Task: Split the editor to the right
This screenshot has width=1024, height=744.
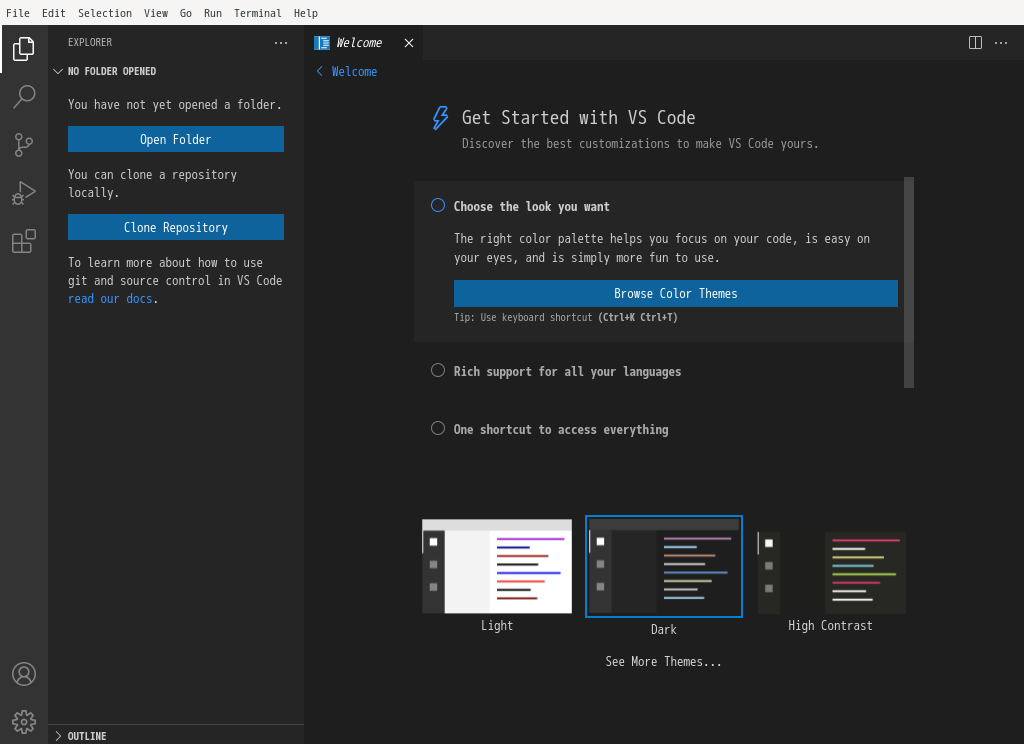Action: coord(975,43)
